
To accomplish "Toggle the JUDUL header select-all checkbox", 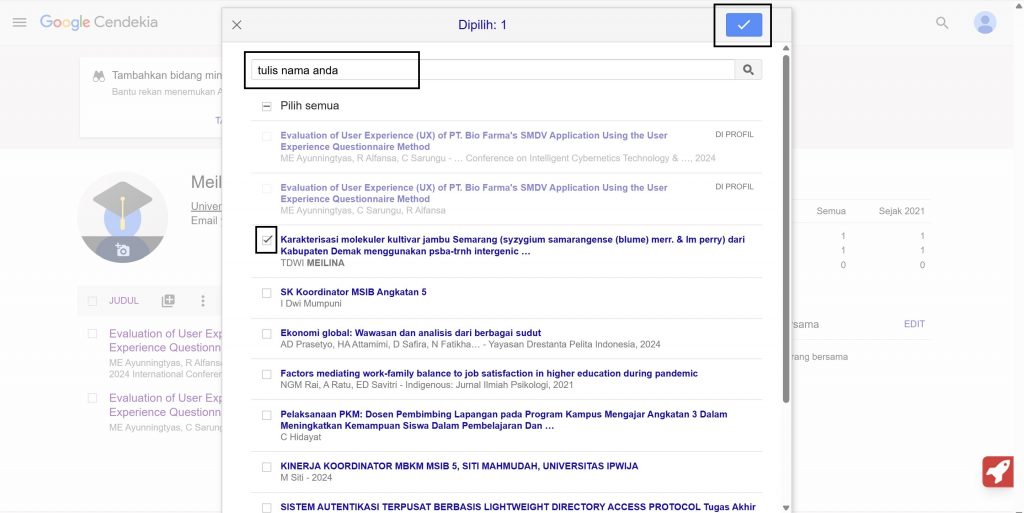I will (92, 301).
